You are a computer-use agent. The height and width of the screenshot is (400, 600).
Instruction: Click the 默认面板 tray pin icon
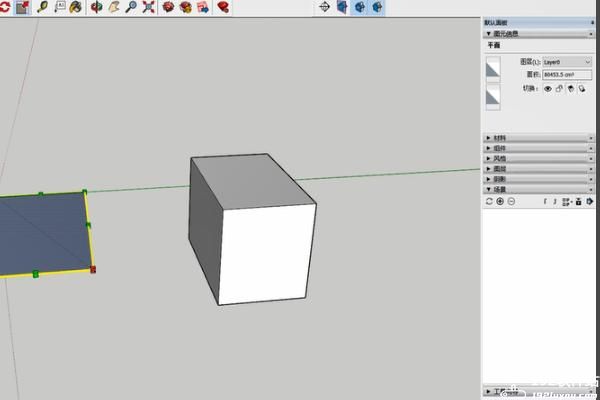coord(592,23)
